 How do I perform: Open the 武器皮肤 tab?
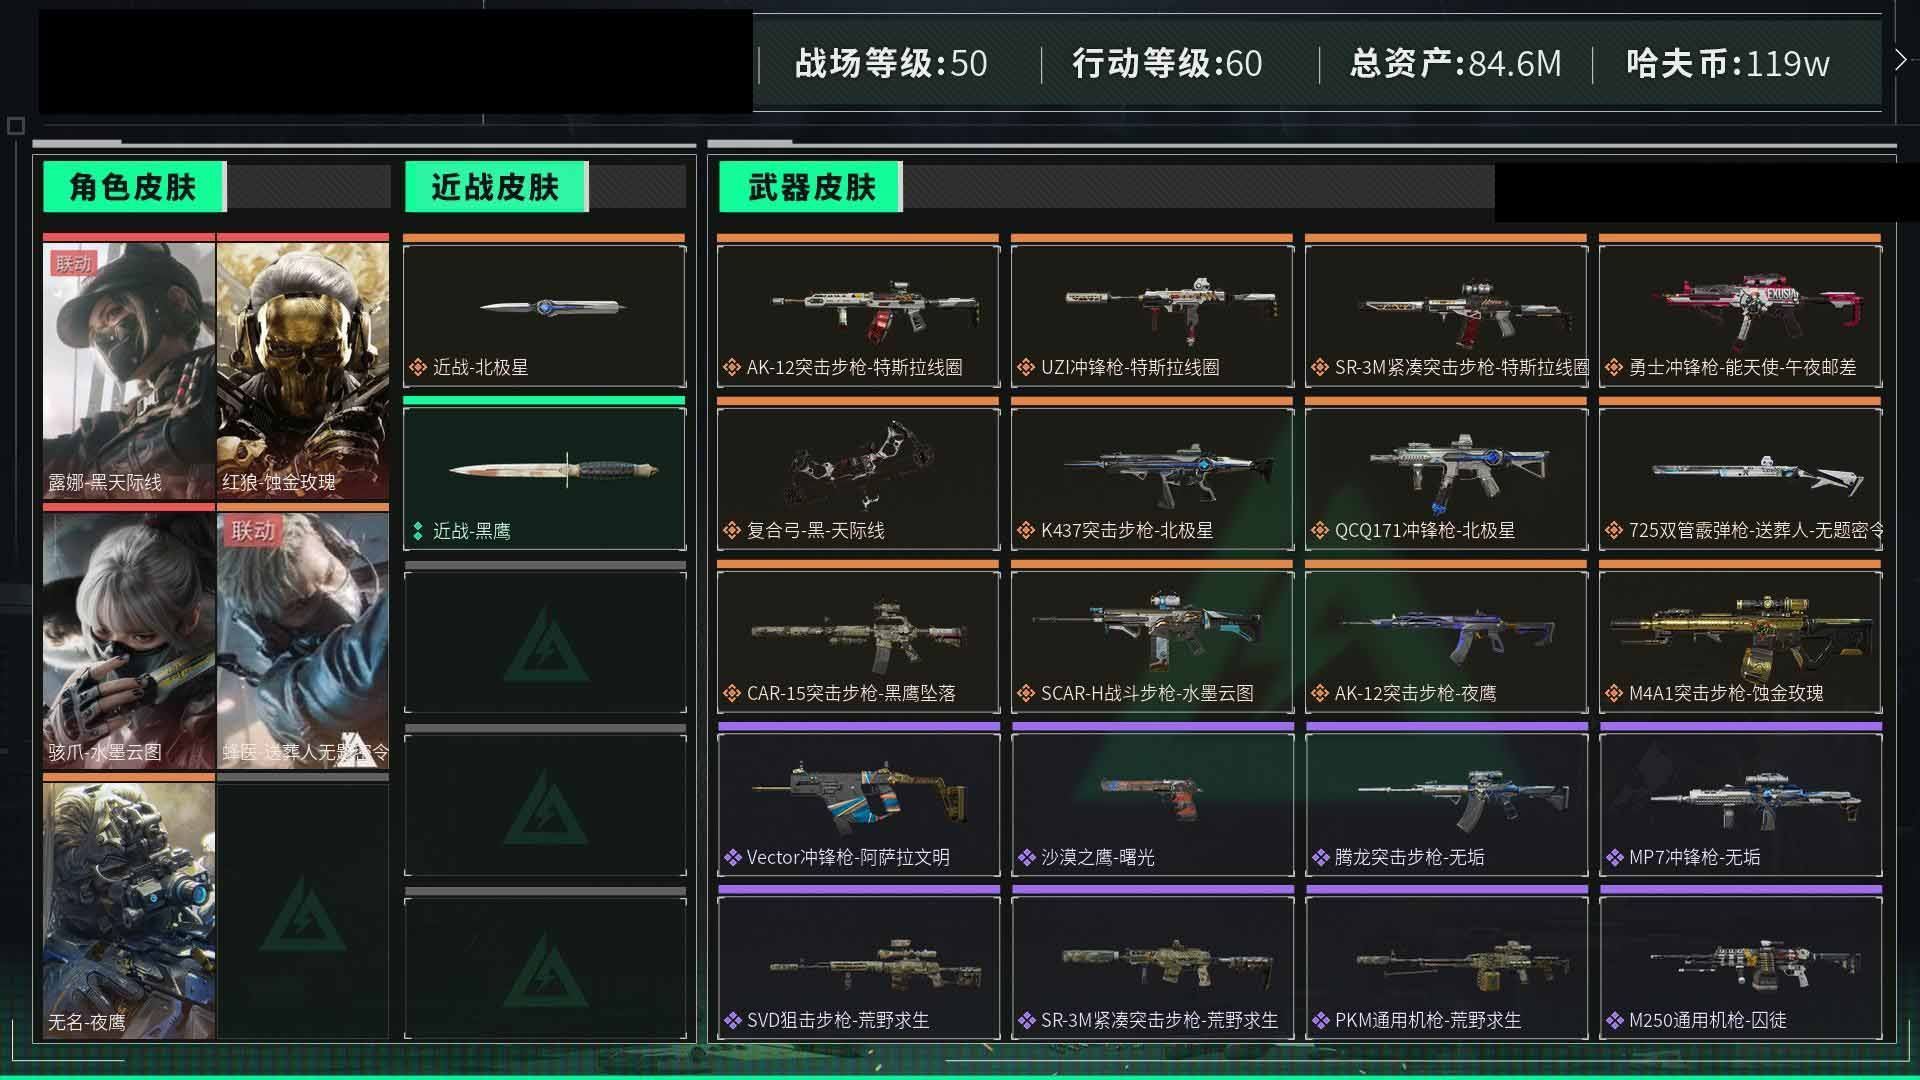(x=811, y=187)
